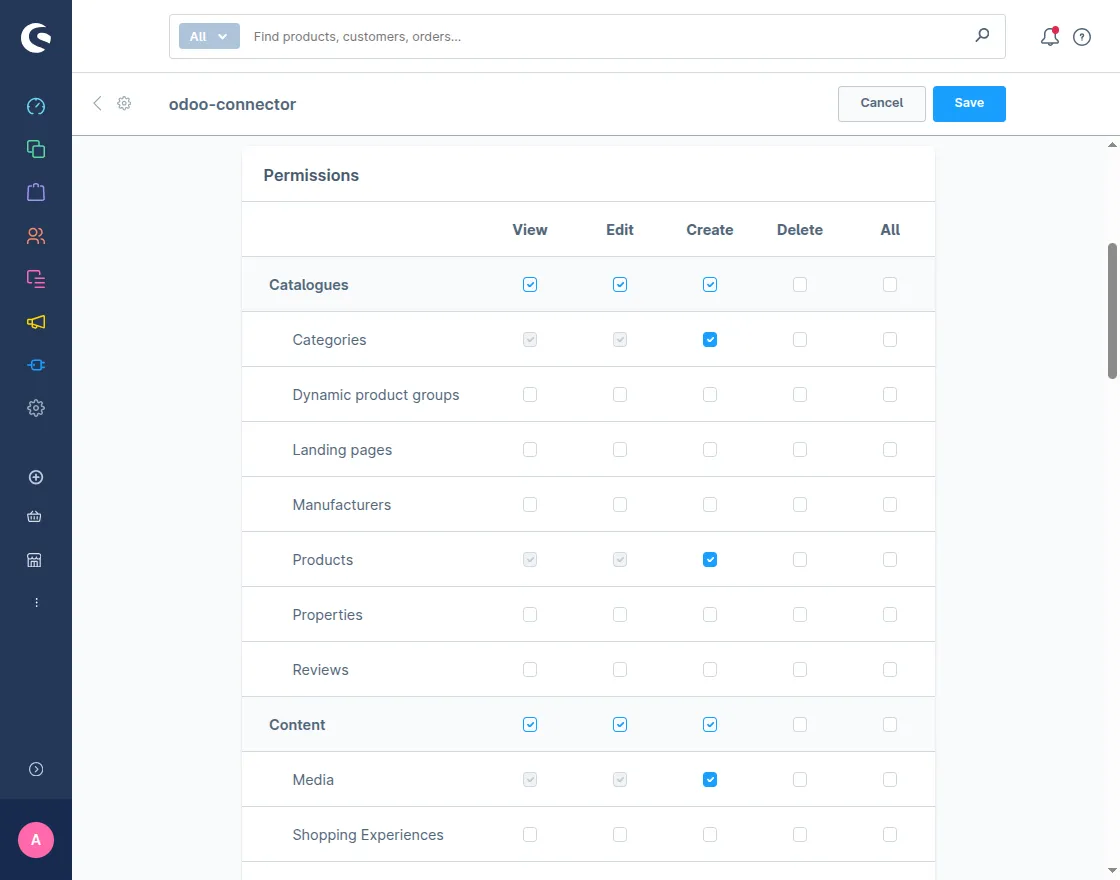Click the Permissions card heading
Screen dimensions: 1120x880
pyautogui.click(x=311, y=175)
